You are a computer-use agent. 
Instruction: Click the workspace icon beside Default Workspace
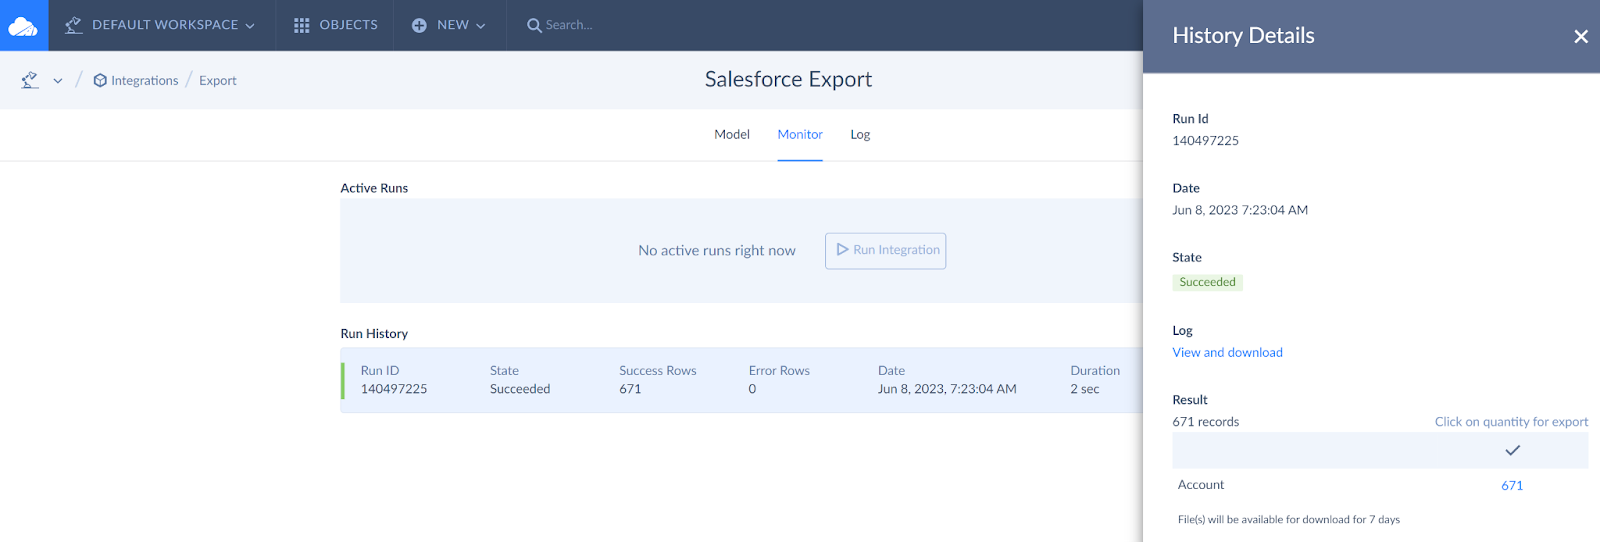(73, 25)
